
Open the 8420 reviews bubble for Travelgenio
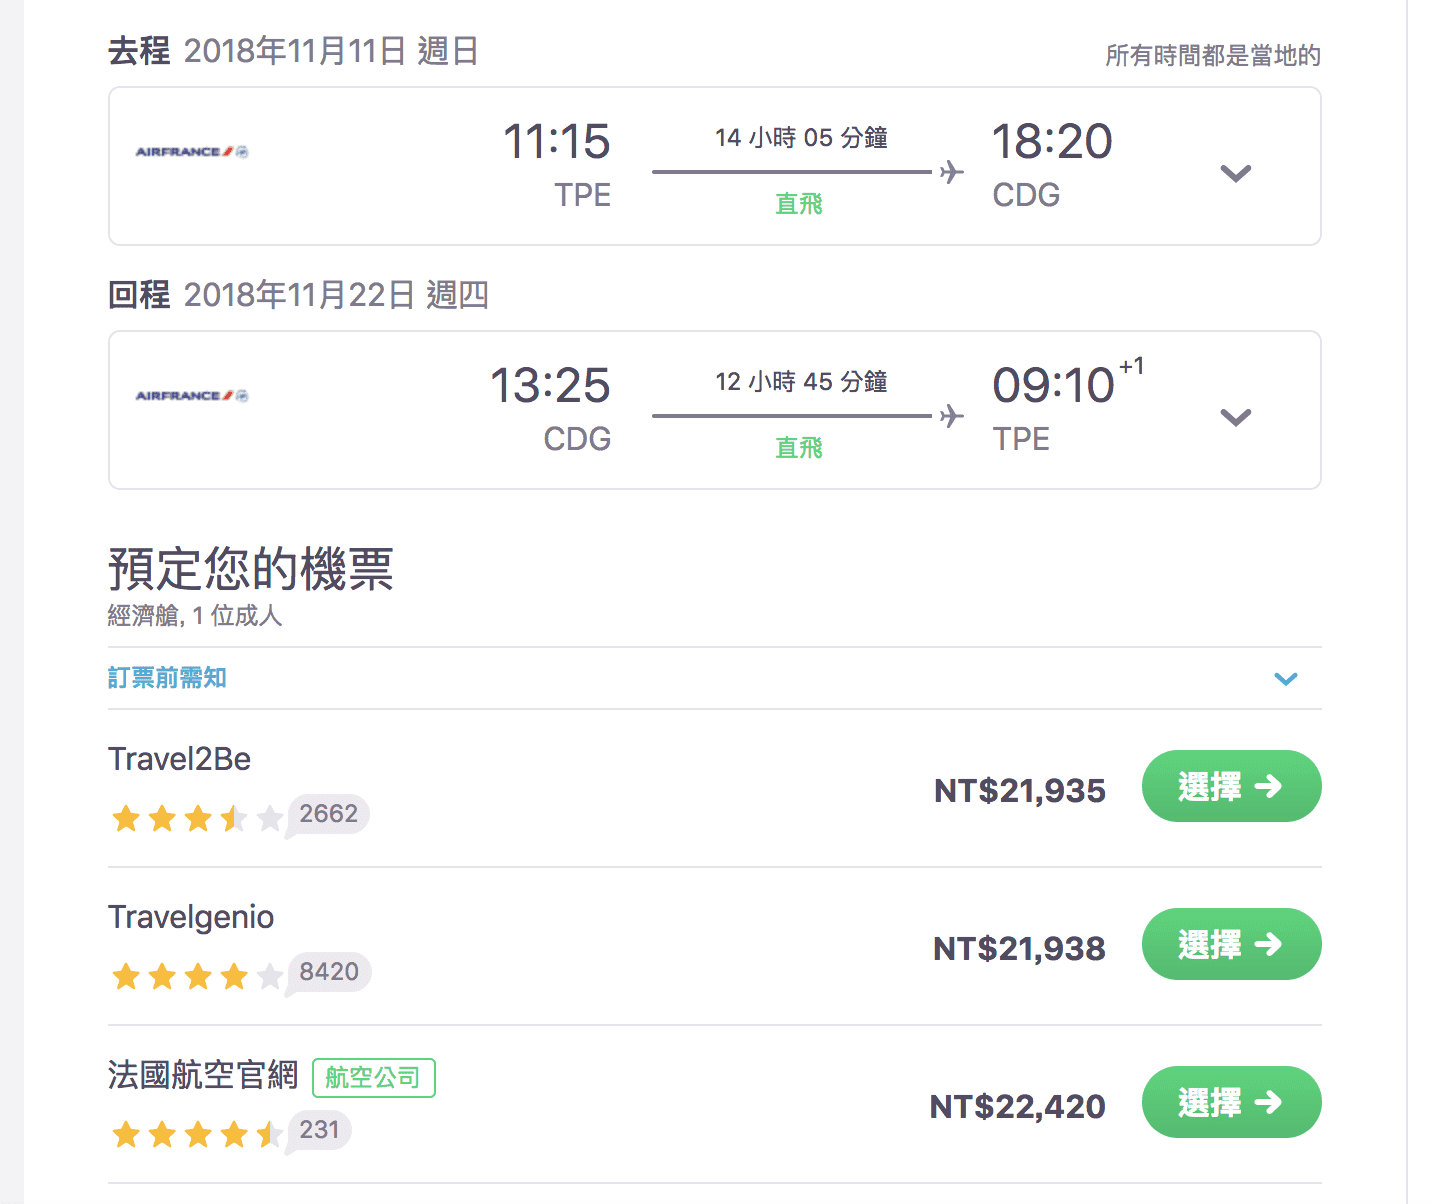tap(329, 973)
